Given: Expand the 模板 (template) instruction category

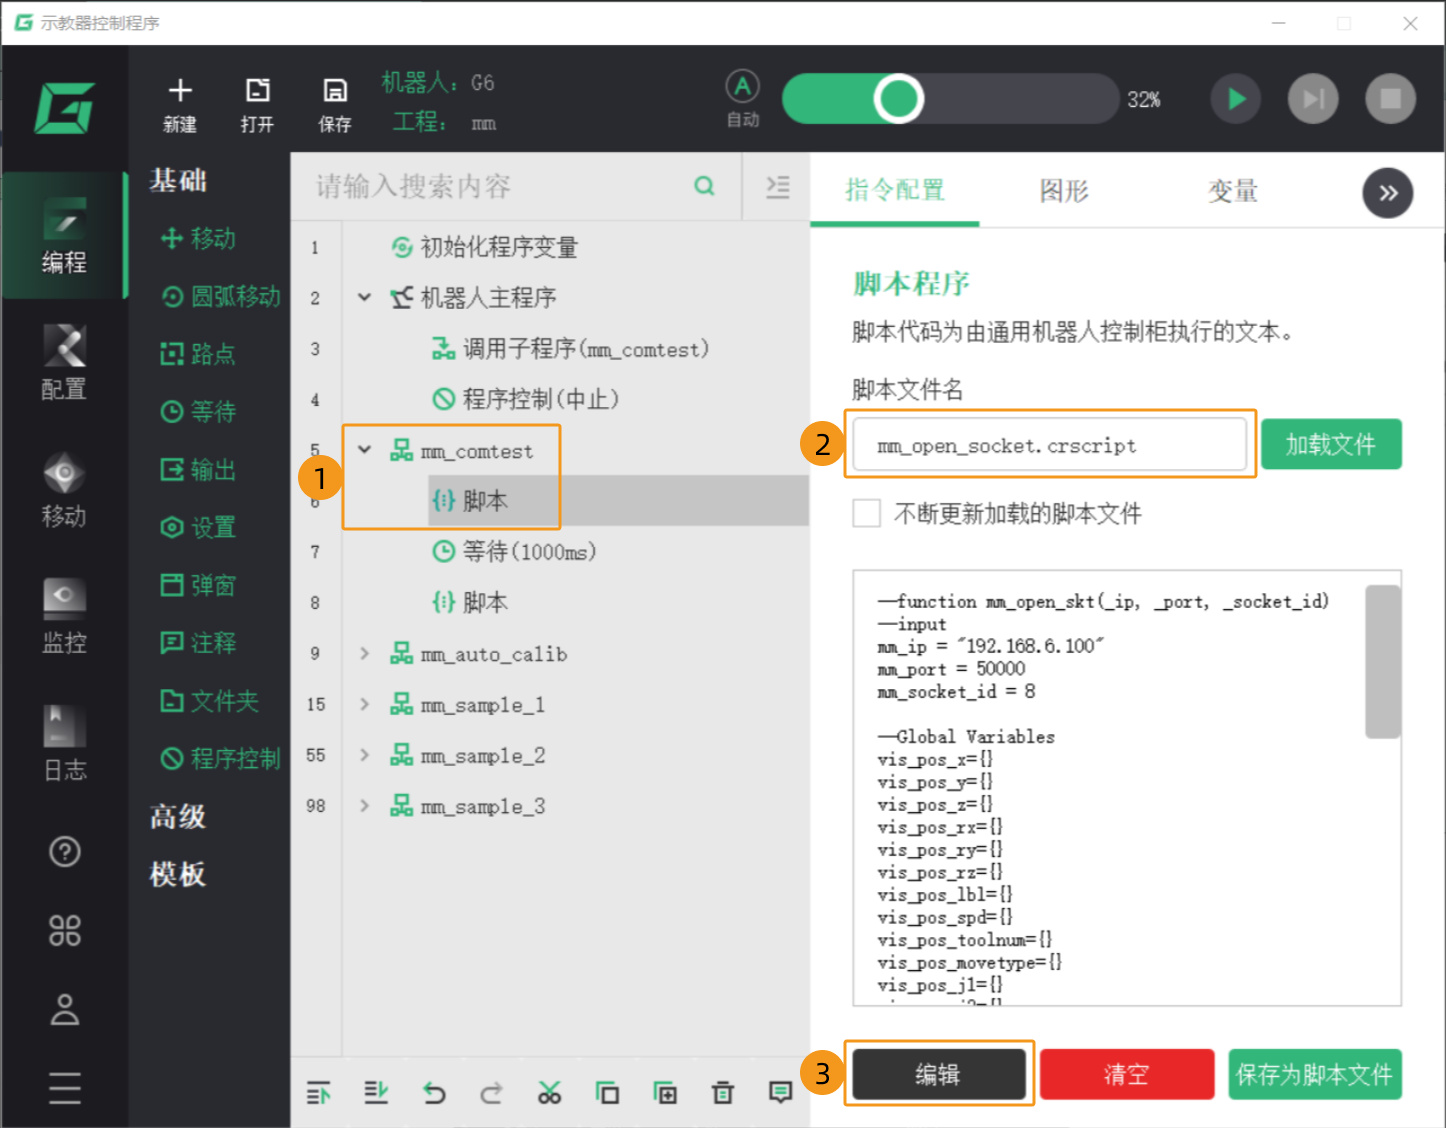Looking at the screenshot, I should 178,875.
